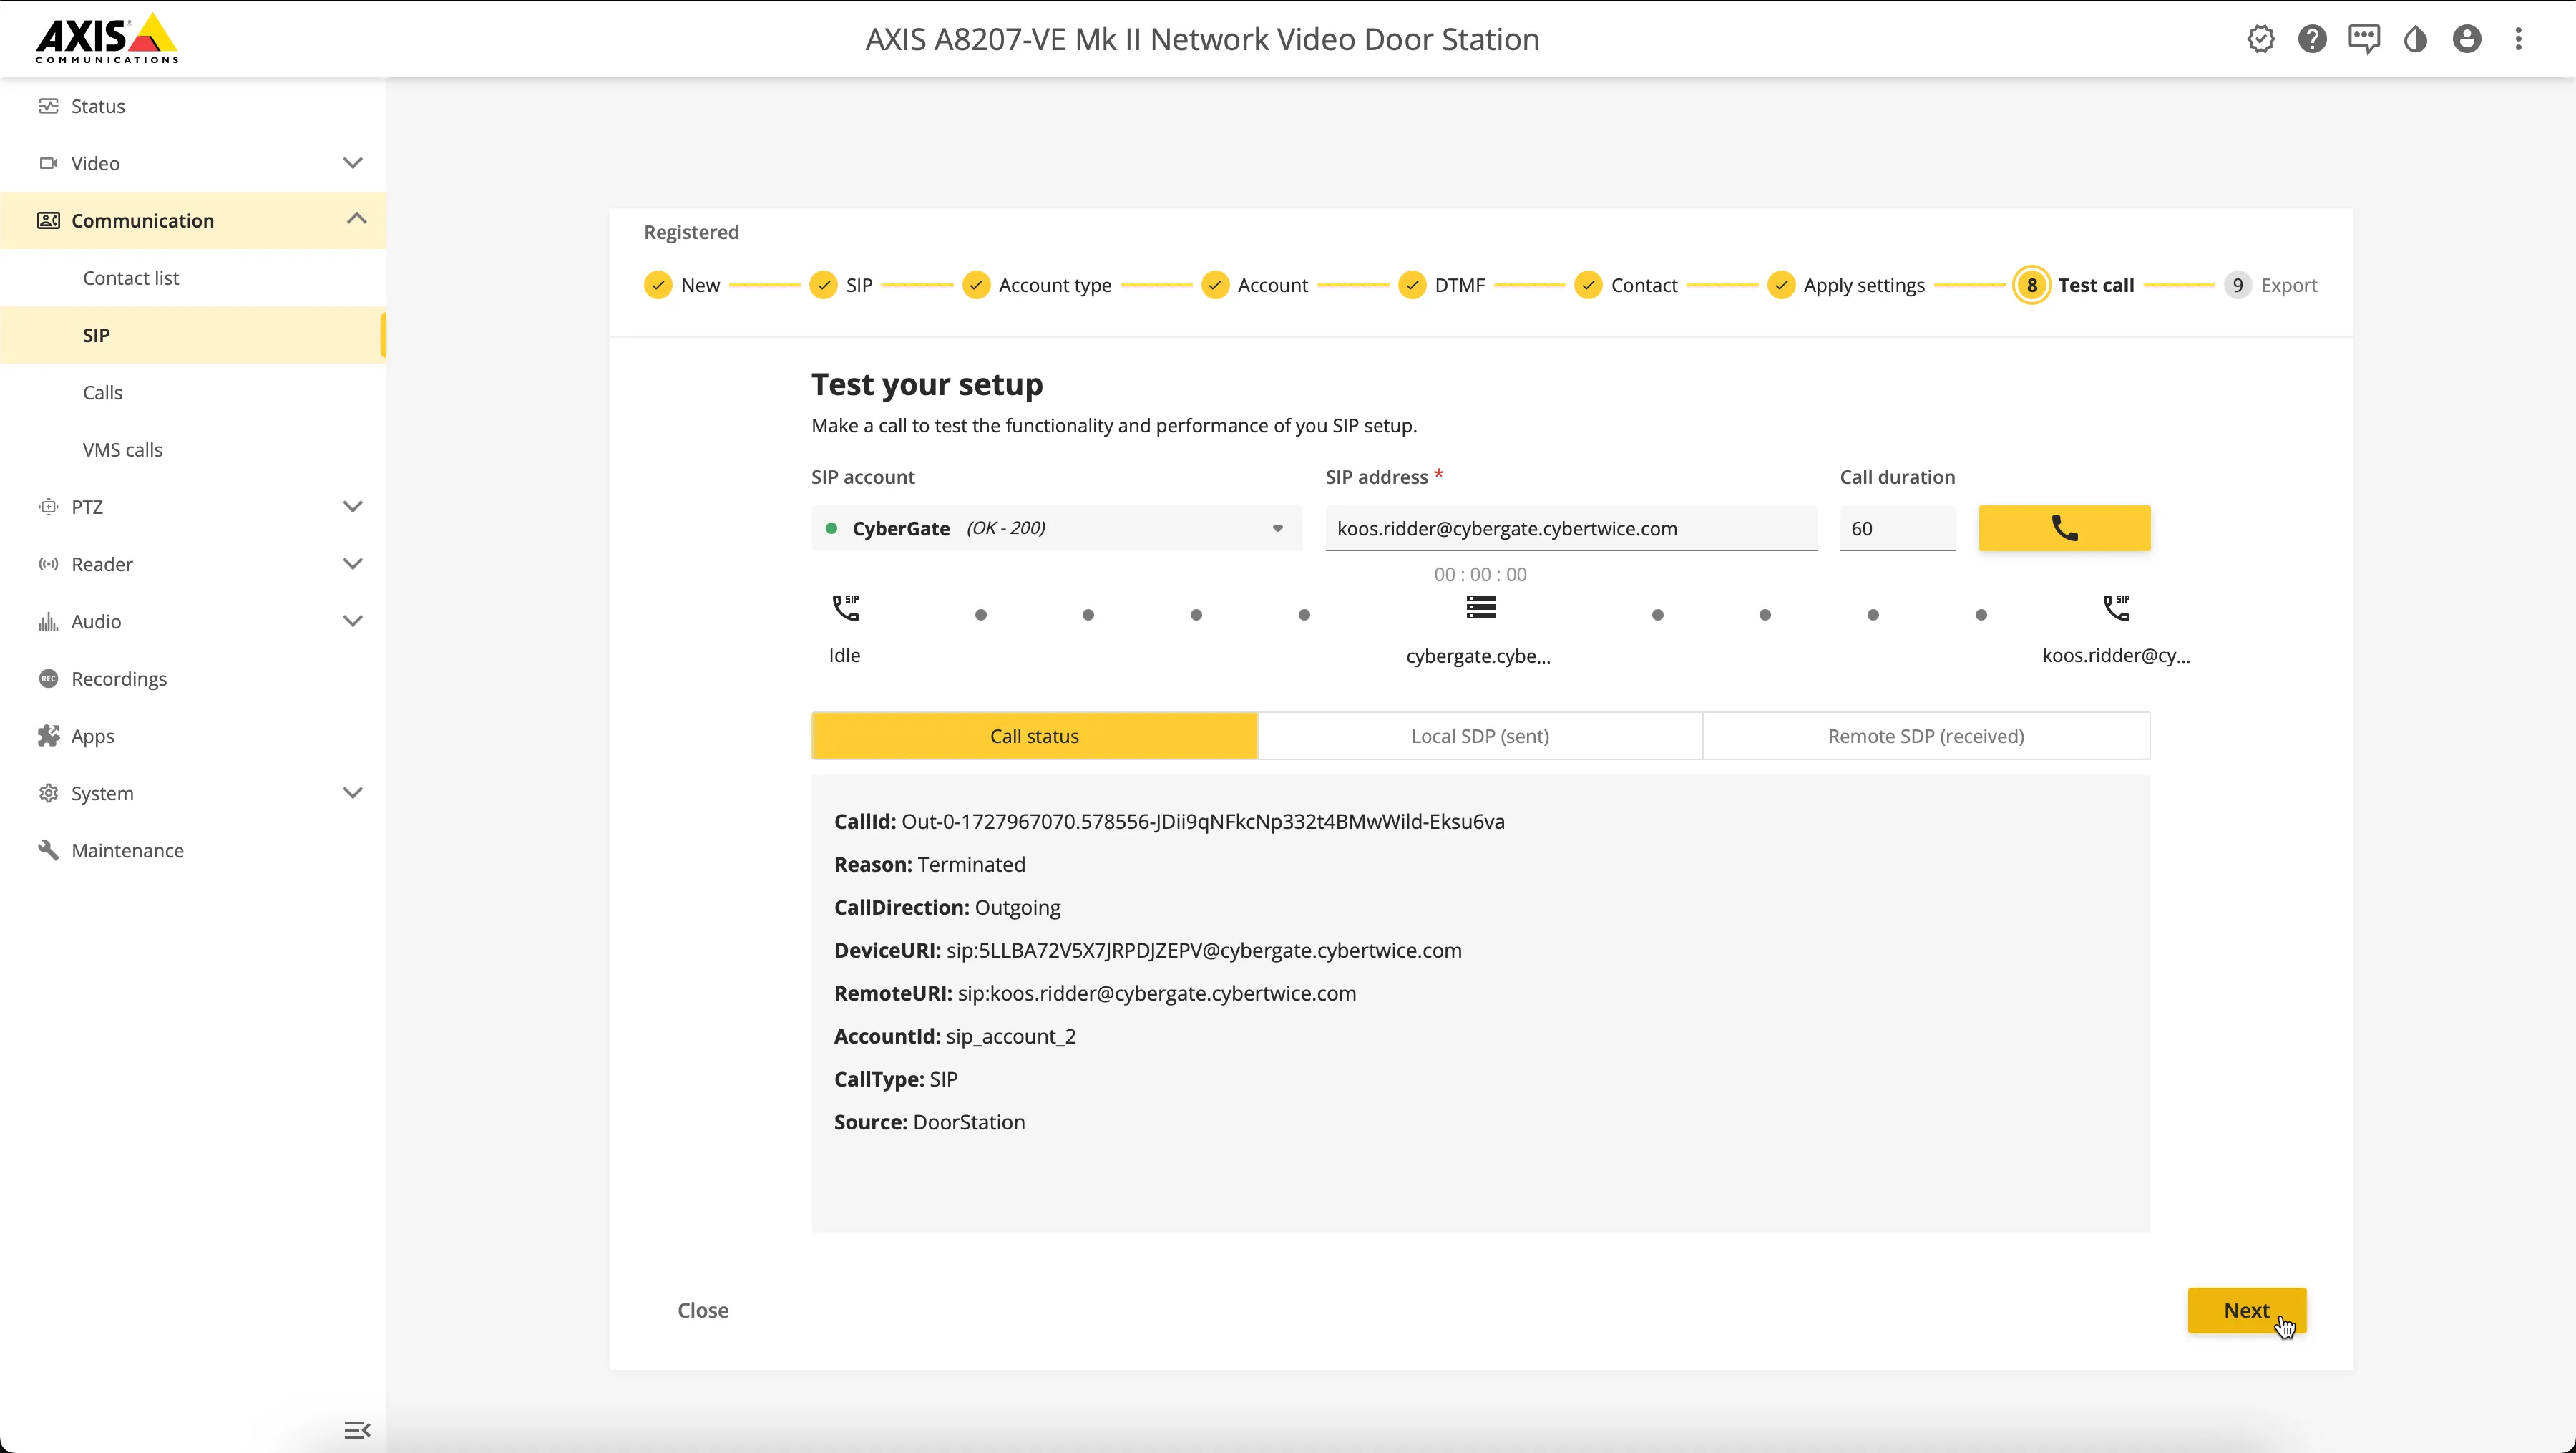This screenshot has height=1453, width=2576.
Task: Click the Reason: Terminated text
Action: 930,864
